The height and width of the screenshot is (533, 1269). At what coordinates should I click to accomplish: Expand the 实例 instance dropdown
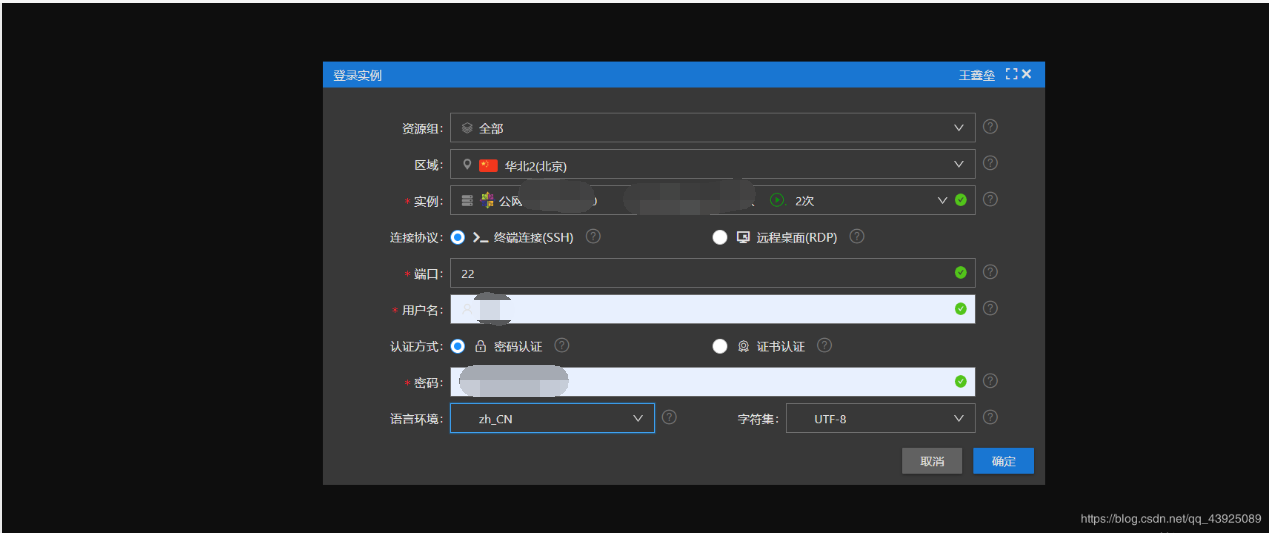[x=712, y=200]
